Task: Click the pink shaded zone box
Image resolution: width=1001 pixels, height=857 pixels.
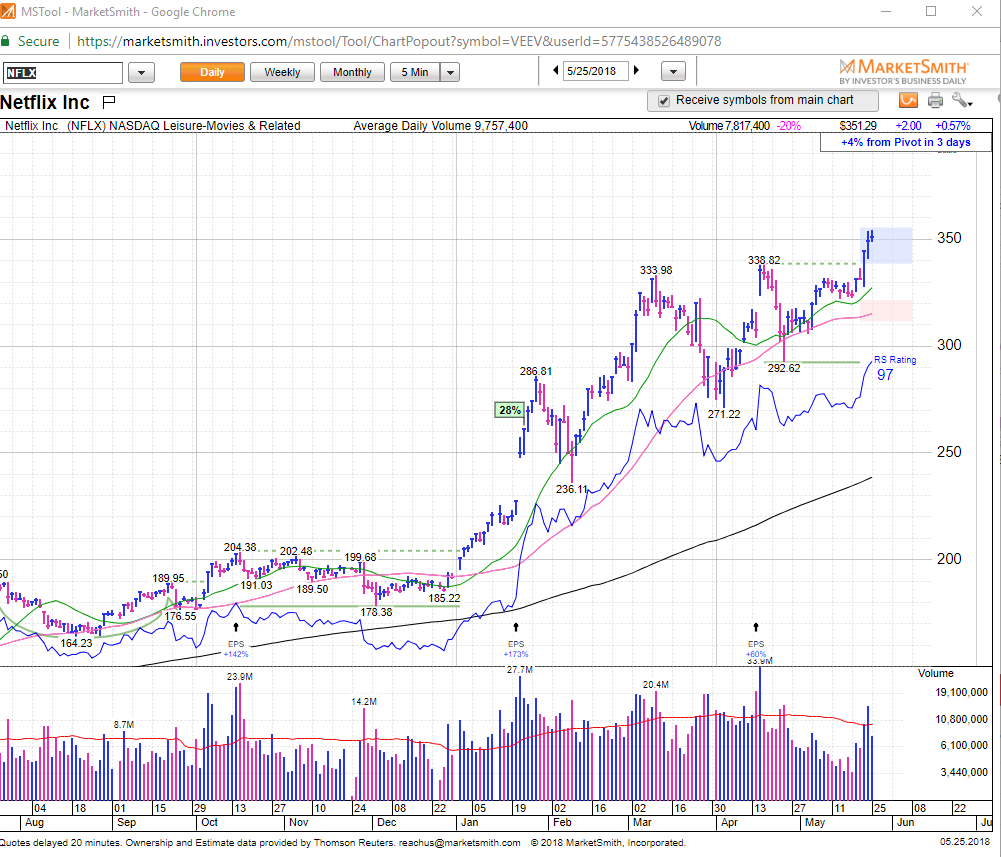Action: [x=886, y=310]
